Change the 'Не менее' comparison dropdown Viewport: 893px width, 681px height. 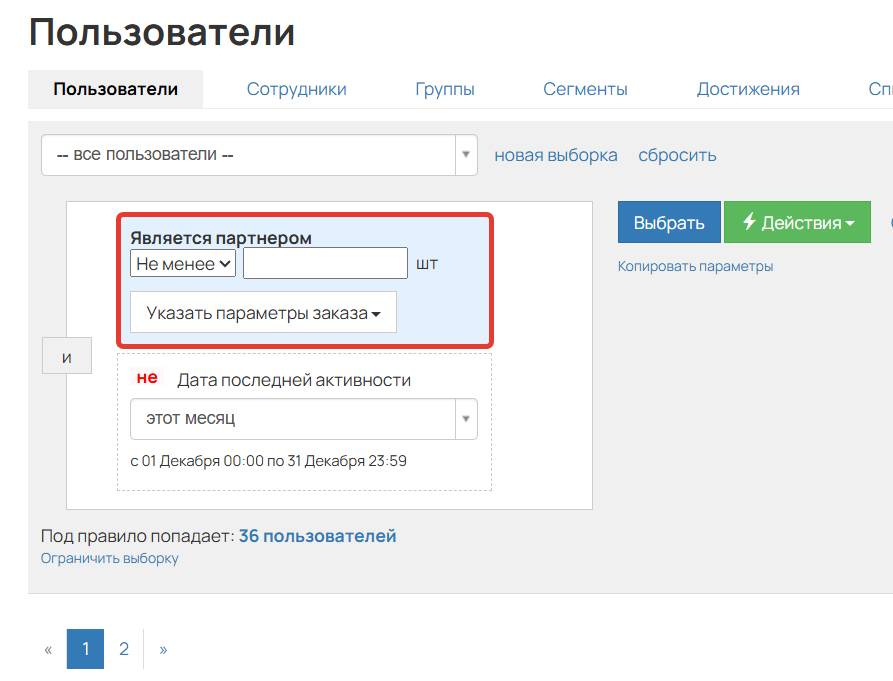182,263
